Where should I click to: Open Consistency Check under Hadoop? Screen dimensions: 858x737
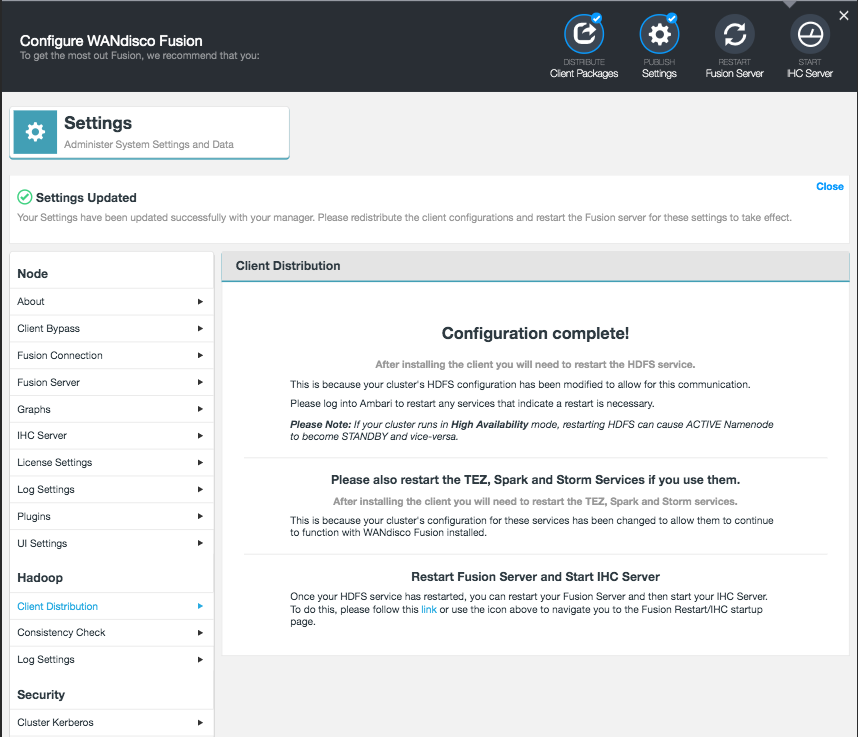coord(112,632)
